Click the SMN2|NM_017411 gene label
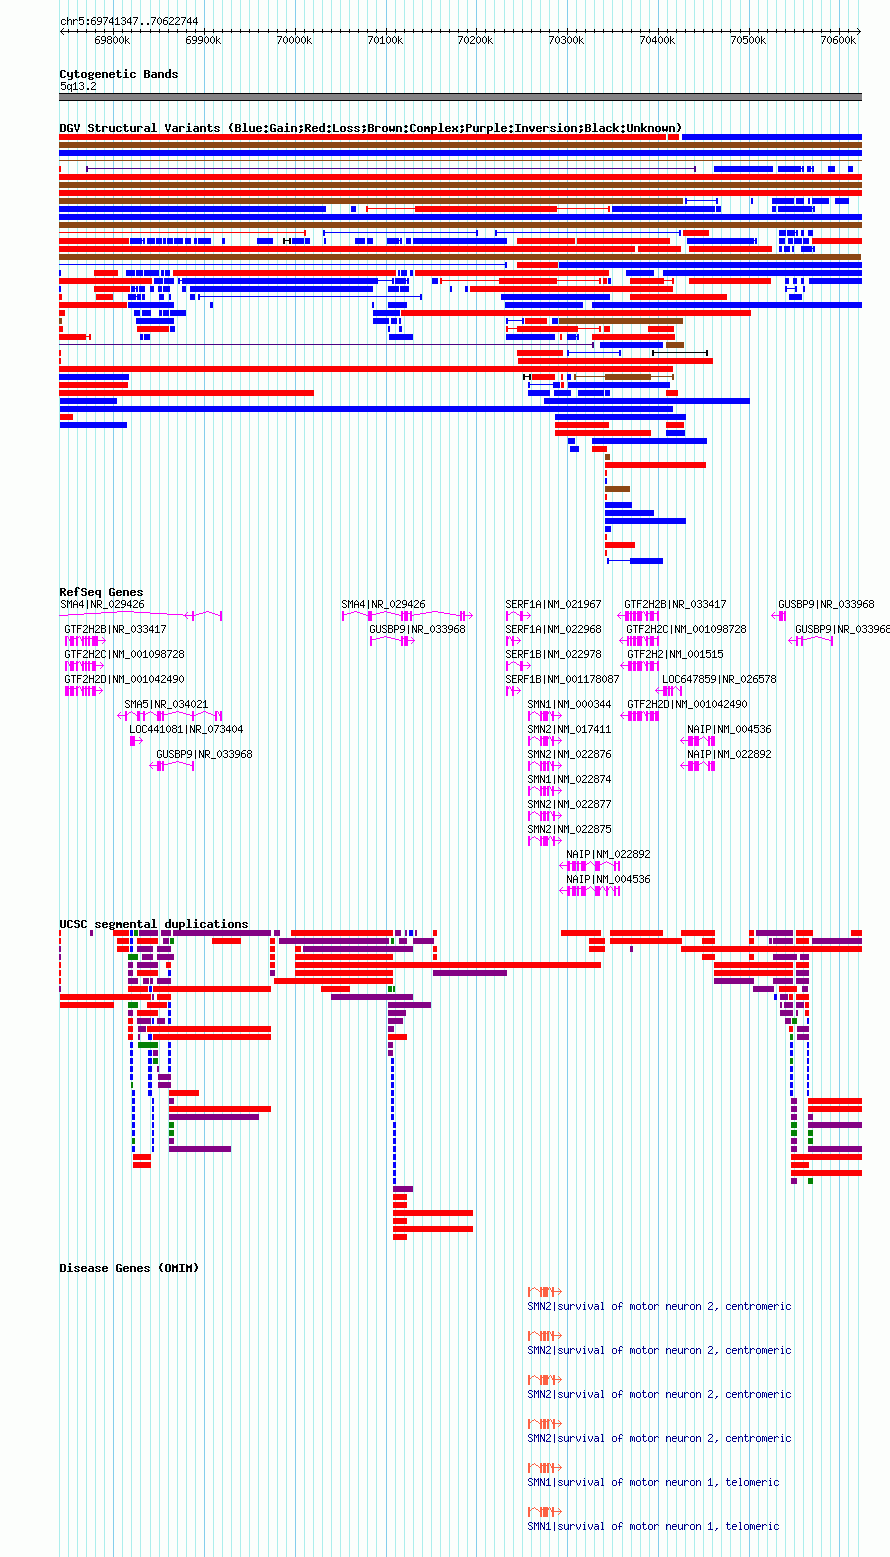890x1557 pixels. [x=570, y=729]
